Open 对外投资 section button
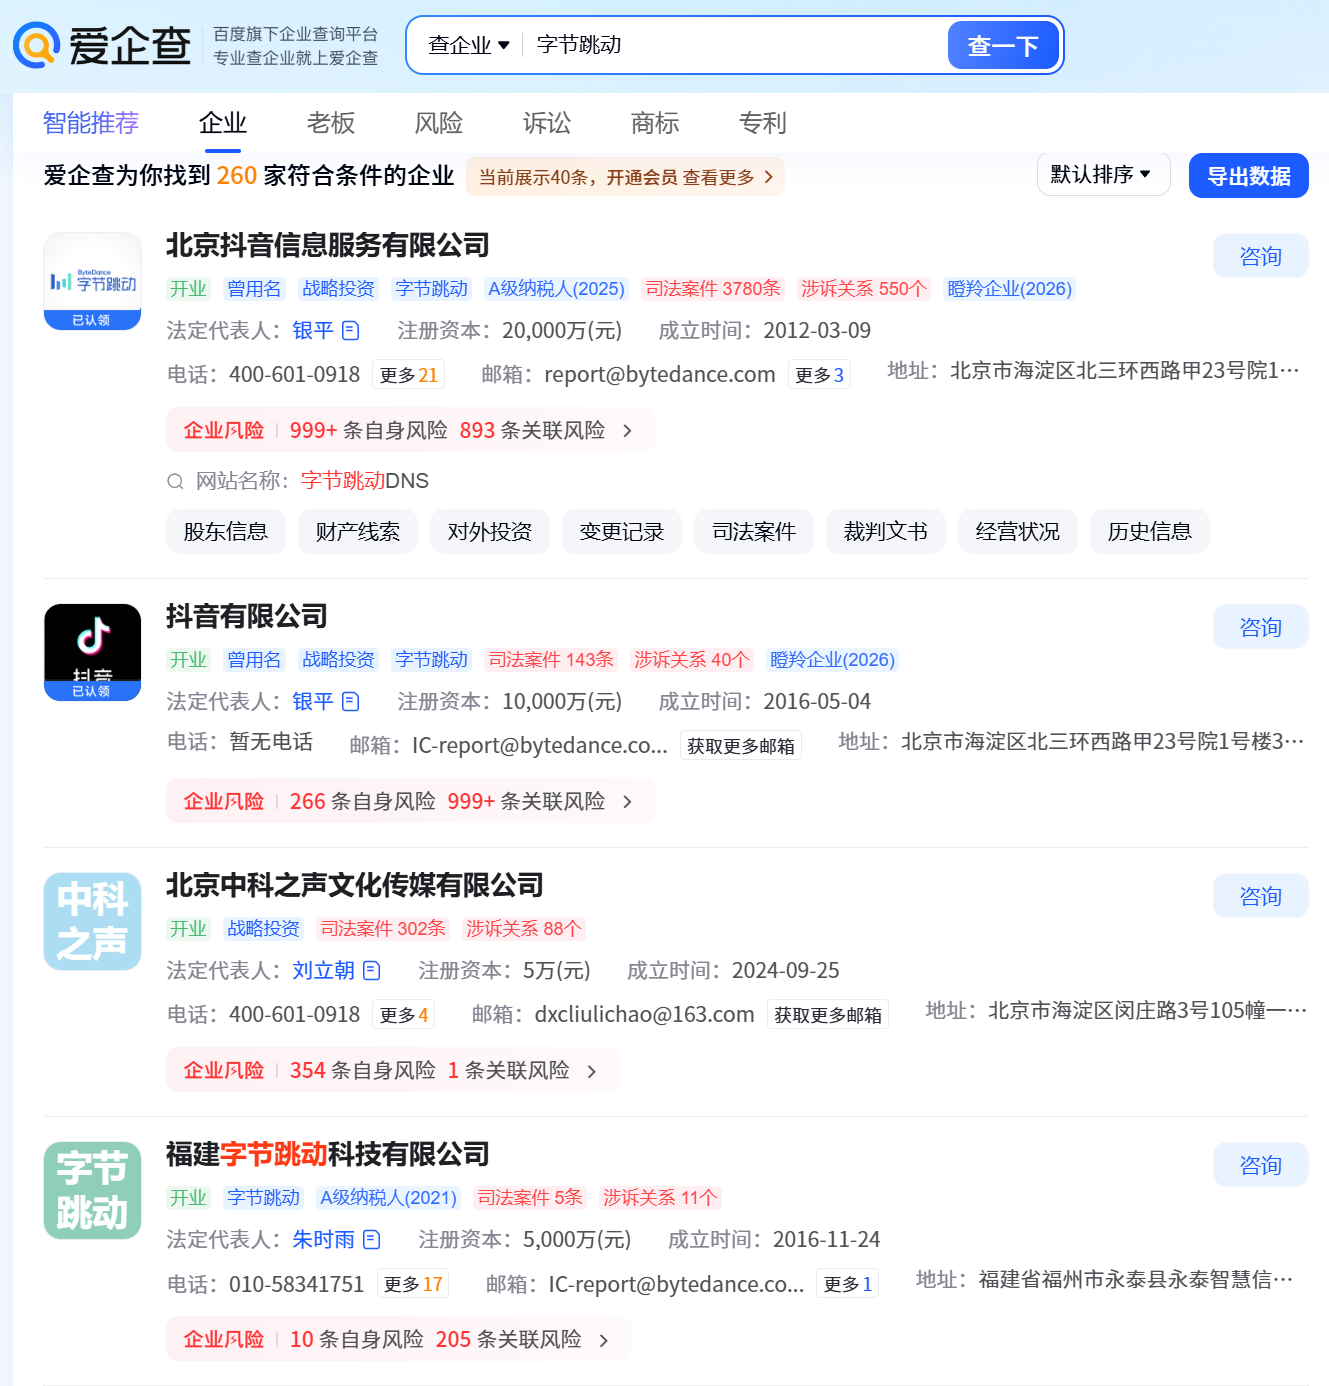This screenshot has height=1386, width=1329. coord(490,531)
